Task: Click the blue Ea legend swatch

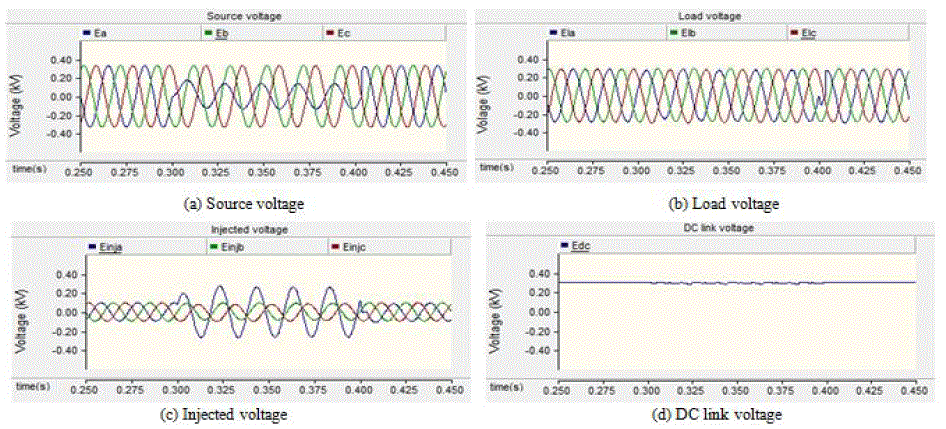Action: tap(87, 33)
